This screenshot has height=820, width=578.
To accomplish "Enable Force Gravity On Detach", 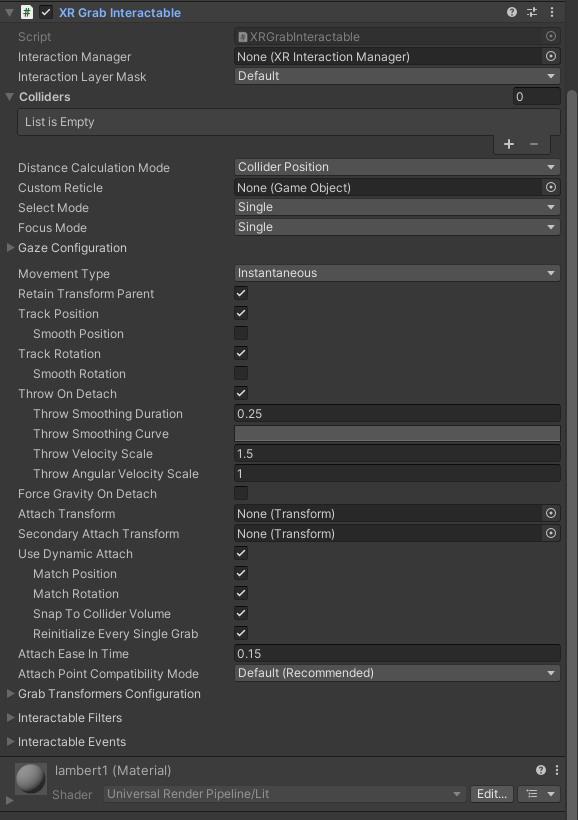I will coord(241,493).
